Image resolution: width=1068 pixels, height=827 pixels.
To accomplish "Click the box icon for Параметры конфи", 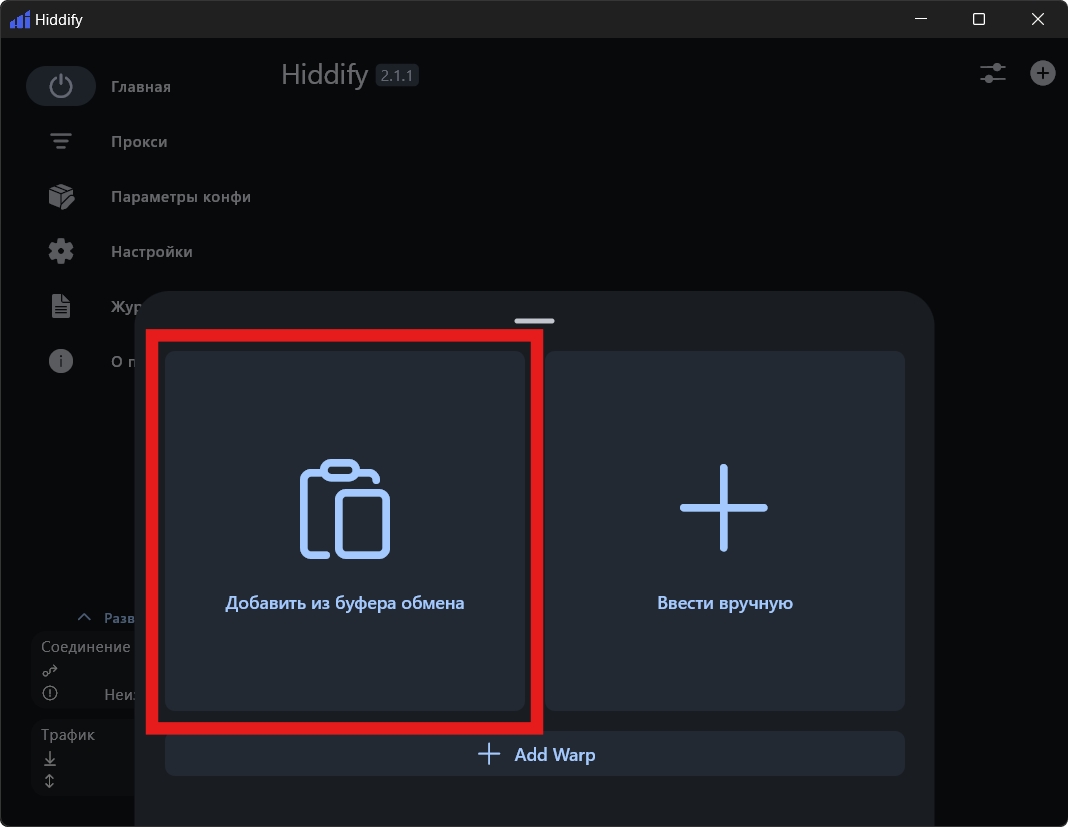I will pos(61,197).
